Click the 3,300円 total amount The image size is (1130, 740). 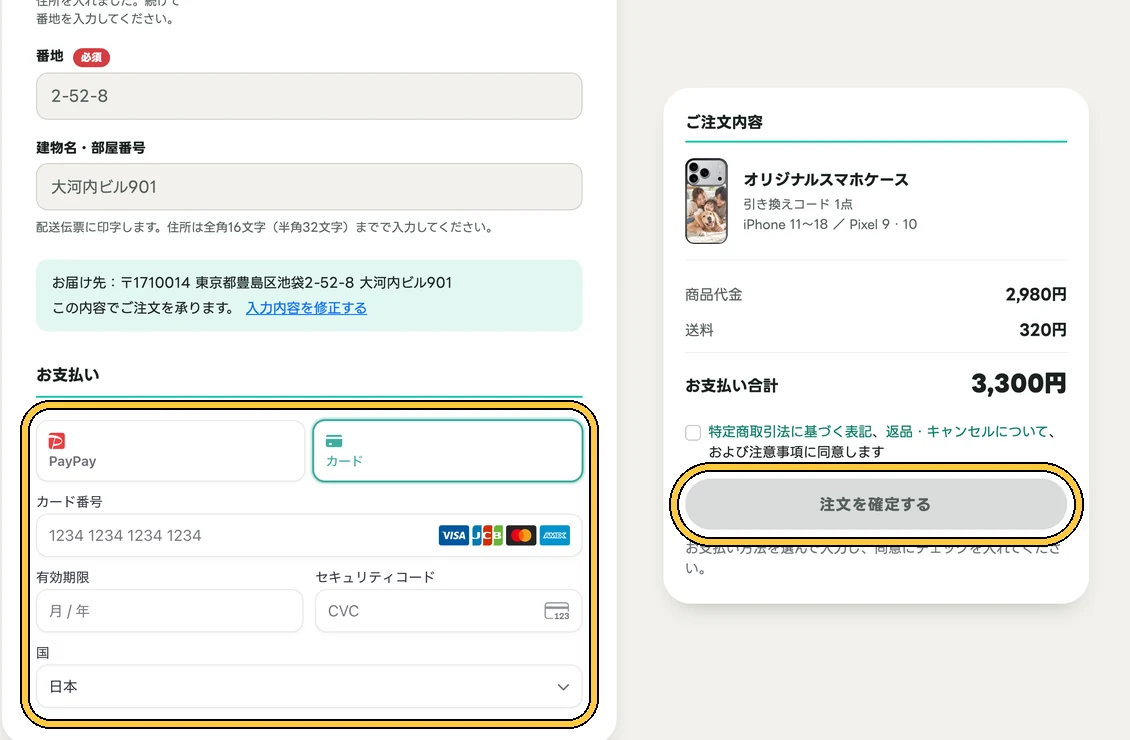click(x=1019, y=383)
